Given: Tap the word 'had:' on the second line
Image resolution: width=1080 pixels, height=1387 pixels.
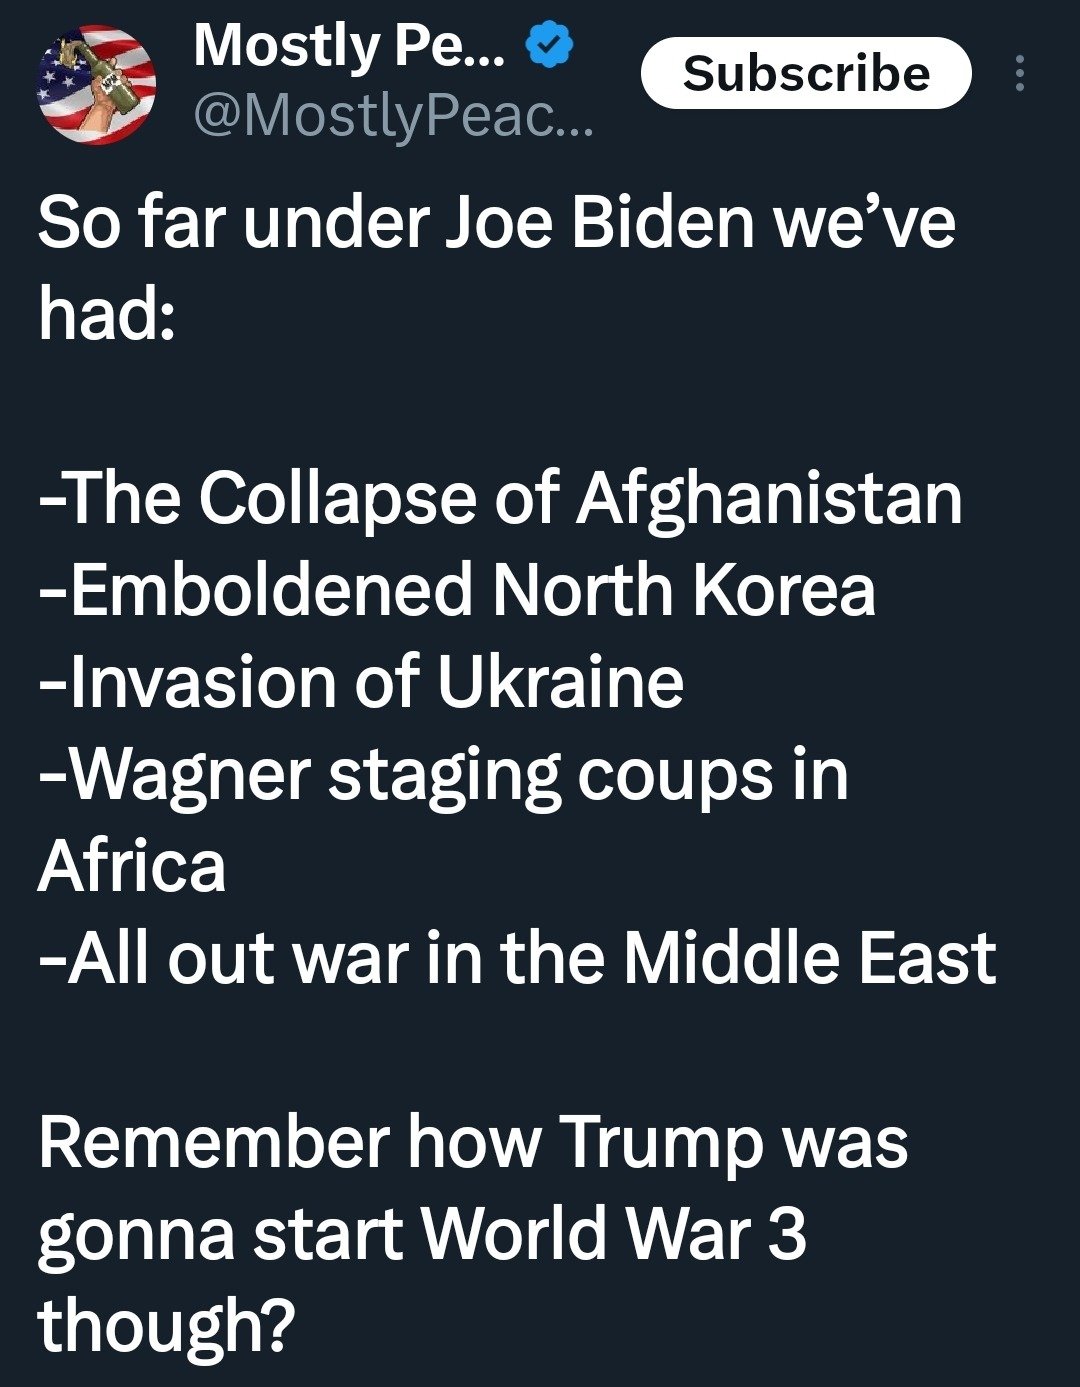Looking at the screenshot, I should coord(107,314).
